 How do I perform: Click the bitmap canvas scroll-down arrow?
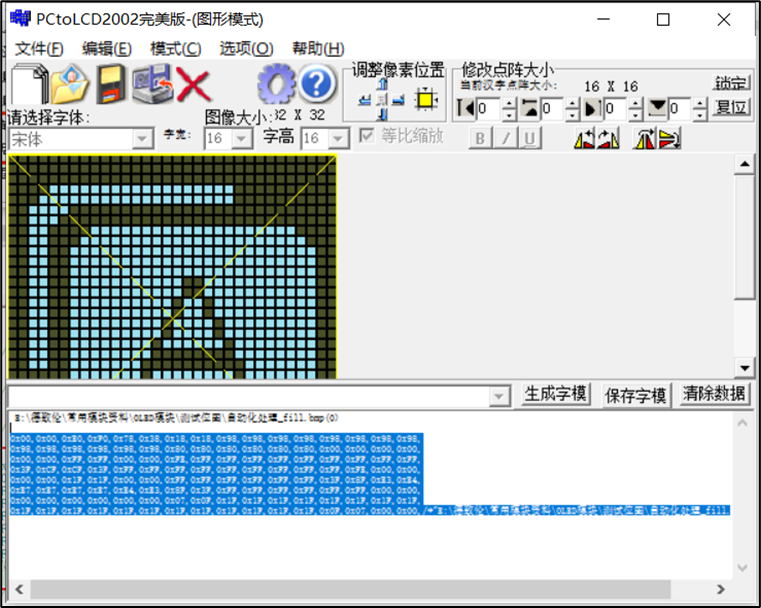tap(744, 368)
